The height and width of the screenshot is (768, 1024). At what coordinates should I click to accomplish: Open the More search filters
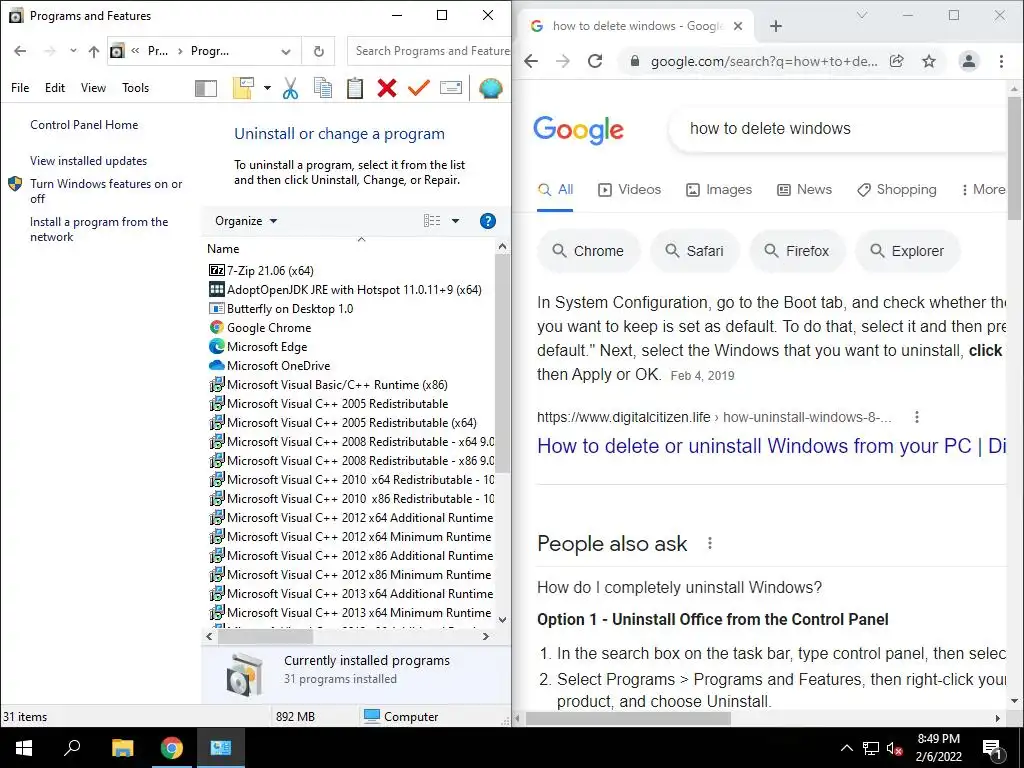[x=984, y=189]
